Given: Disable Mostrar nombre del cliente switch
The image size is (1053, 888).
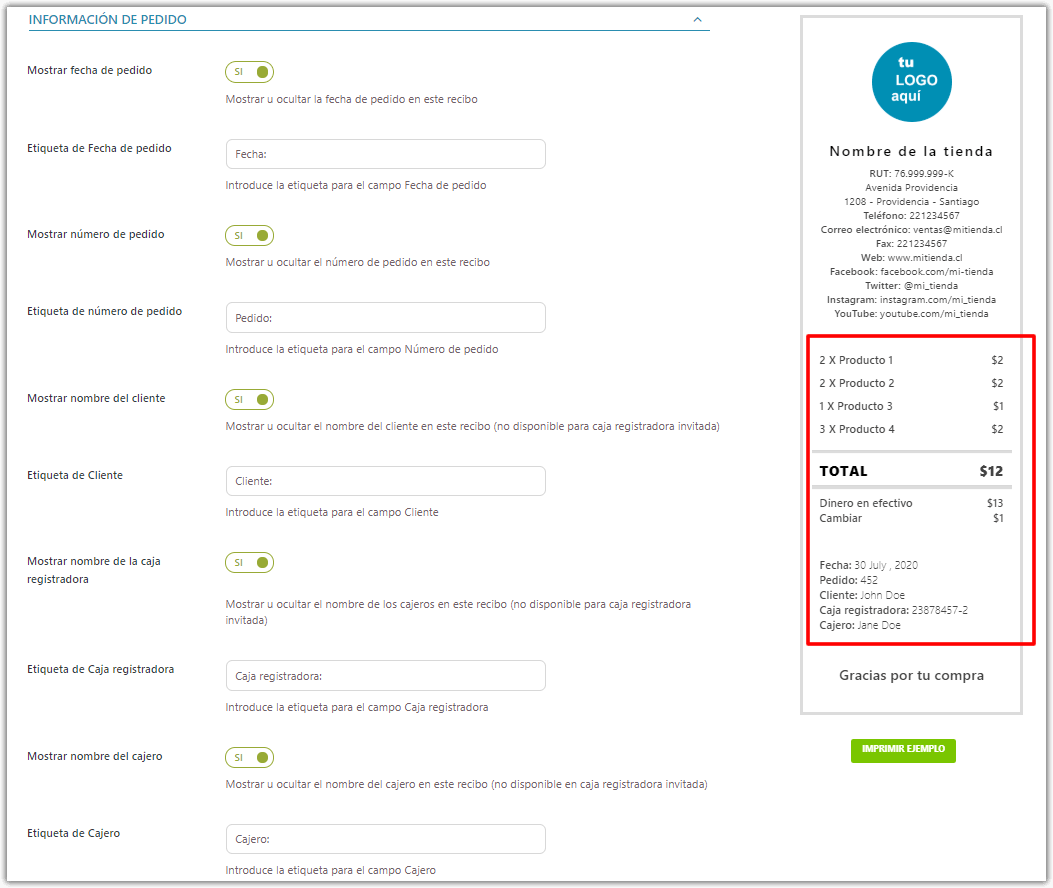Looking at the screenshot, I should tap(250, 400).
